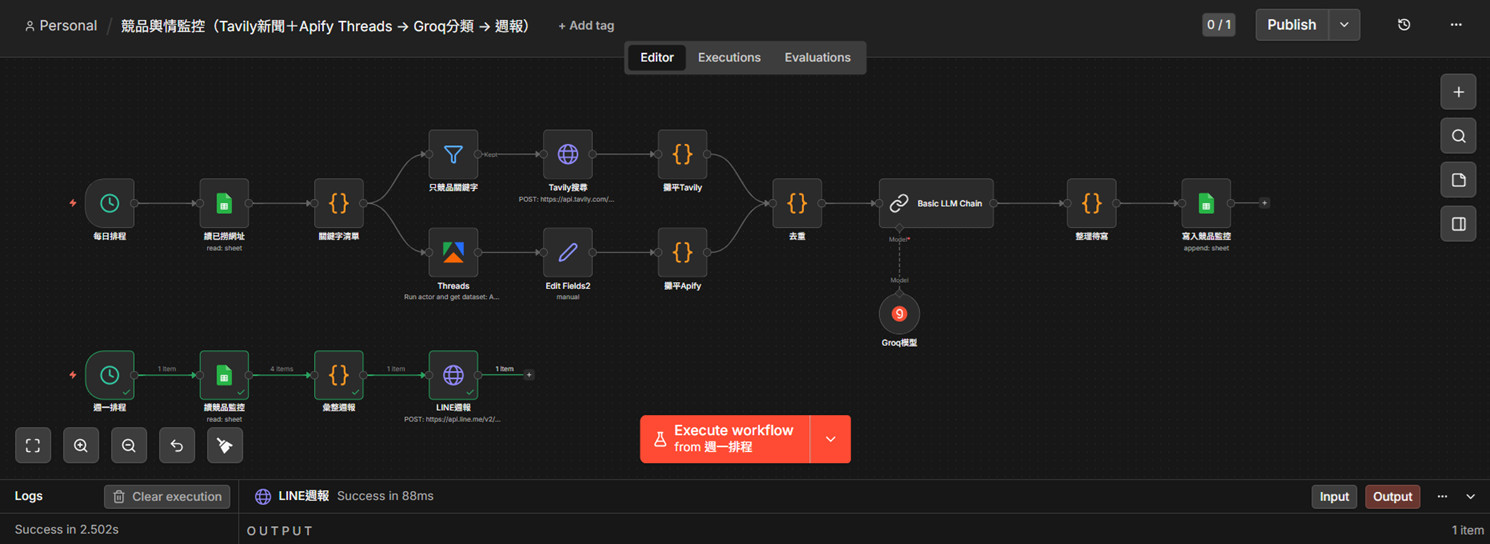Click the 週一排程 trigger lightning bolt
Viewport: 1490px width, 544px height.
click(x=72, y=375)
